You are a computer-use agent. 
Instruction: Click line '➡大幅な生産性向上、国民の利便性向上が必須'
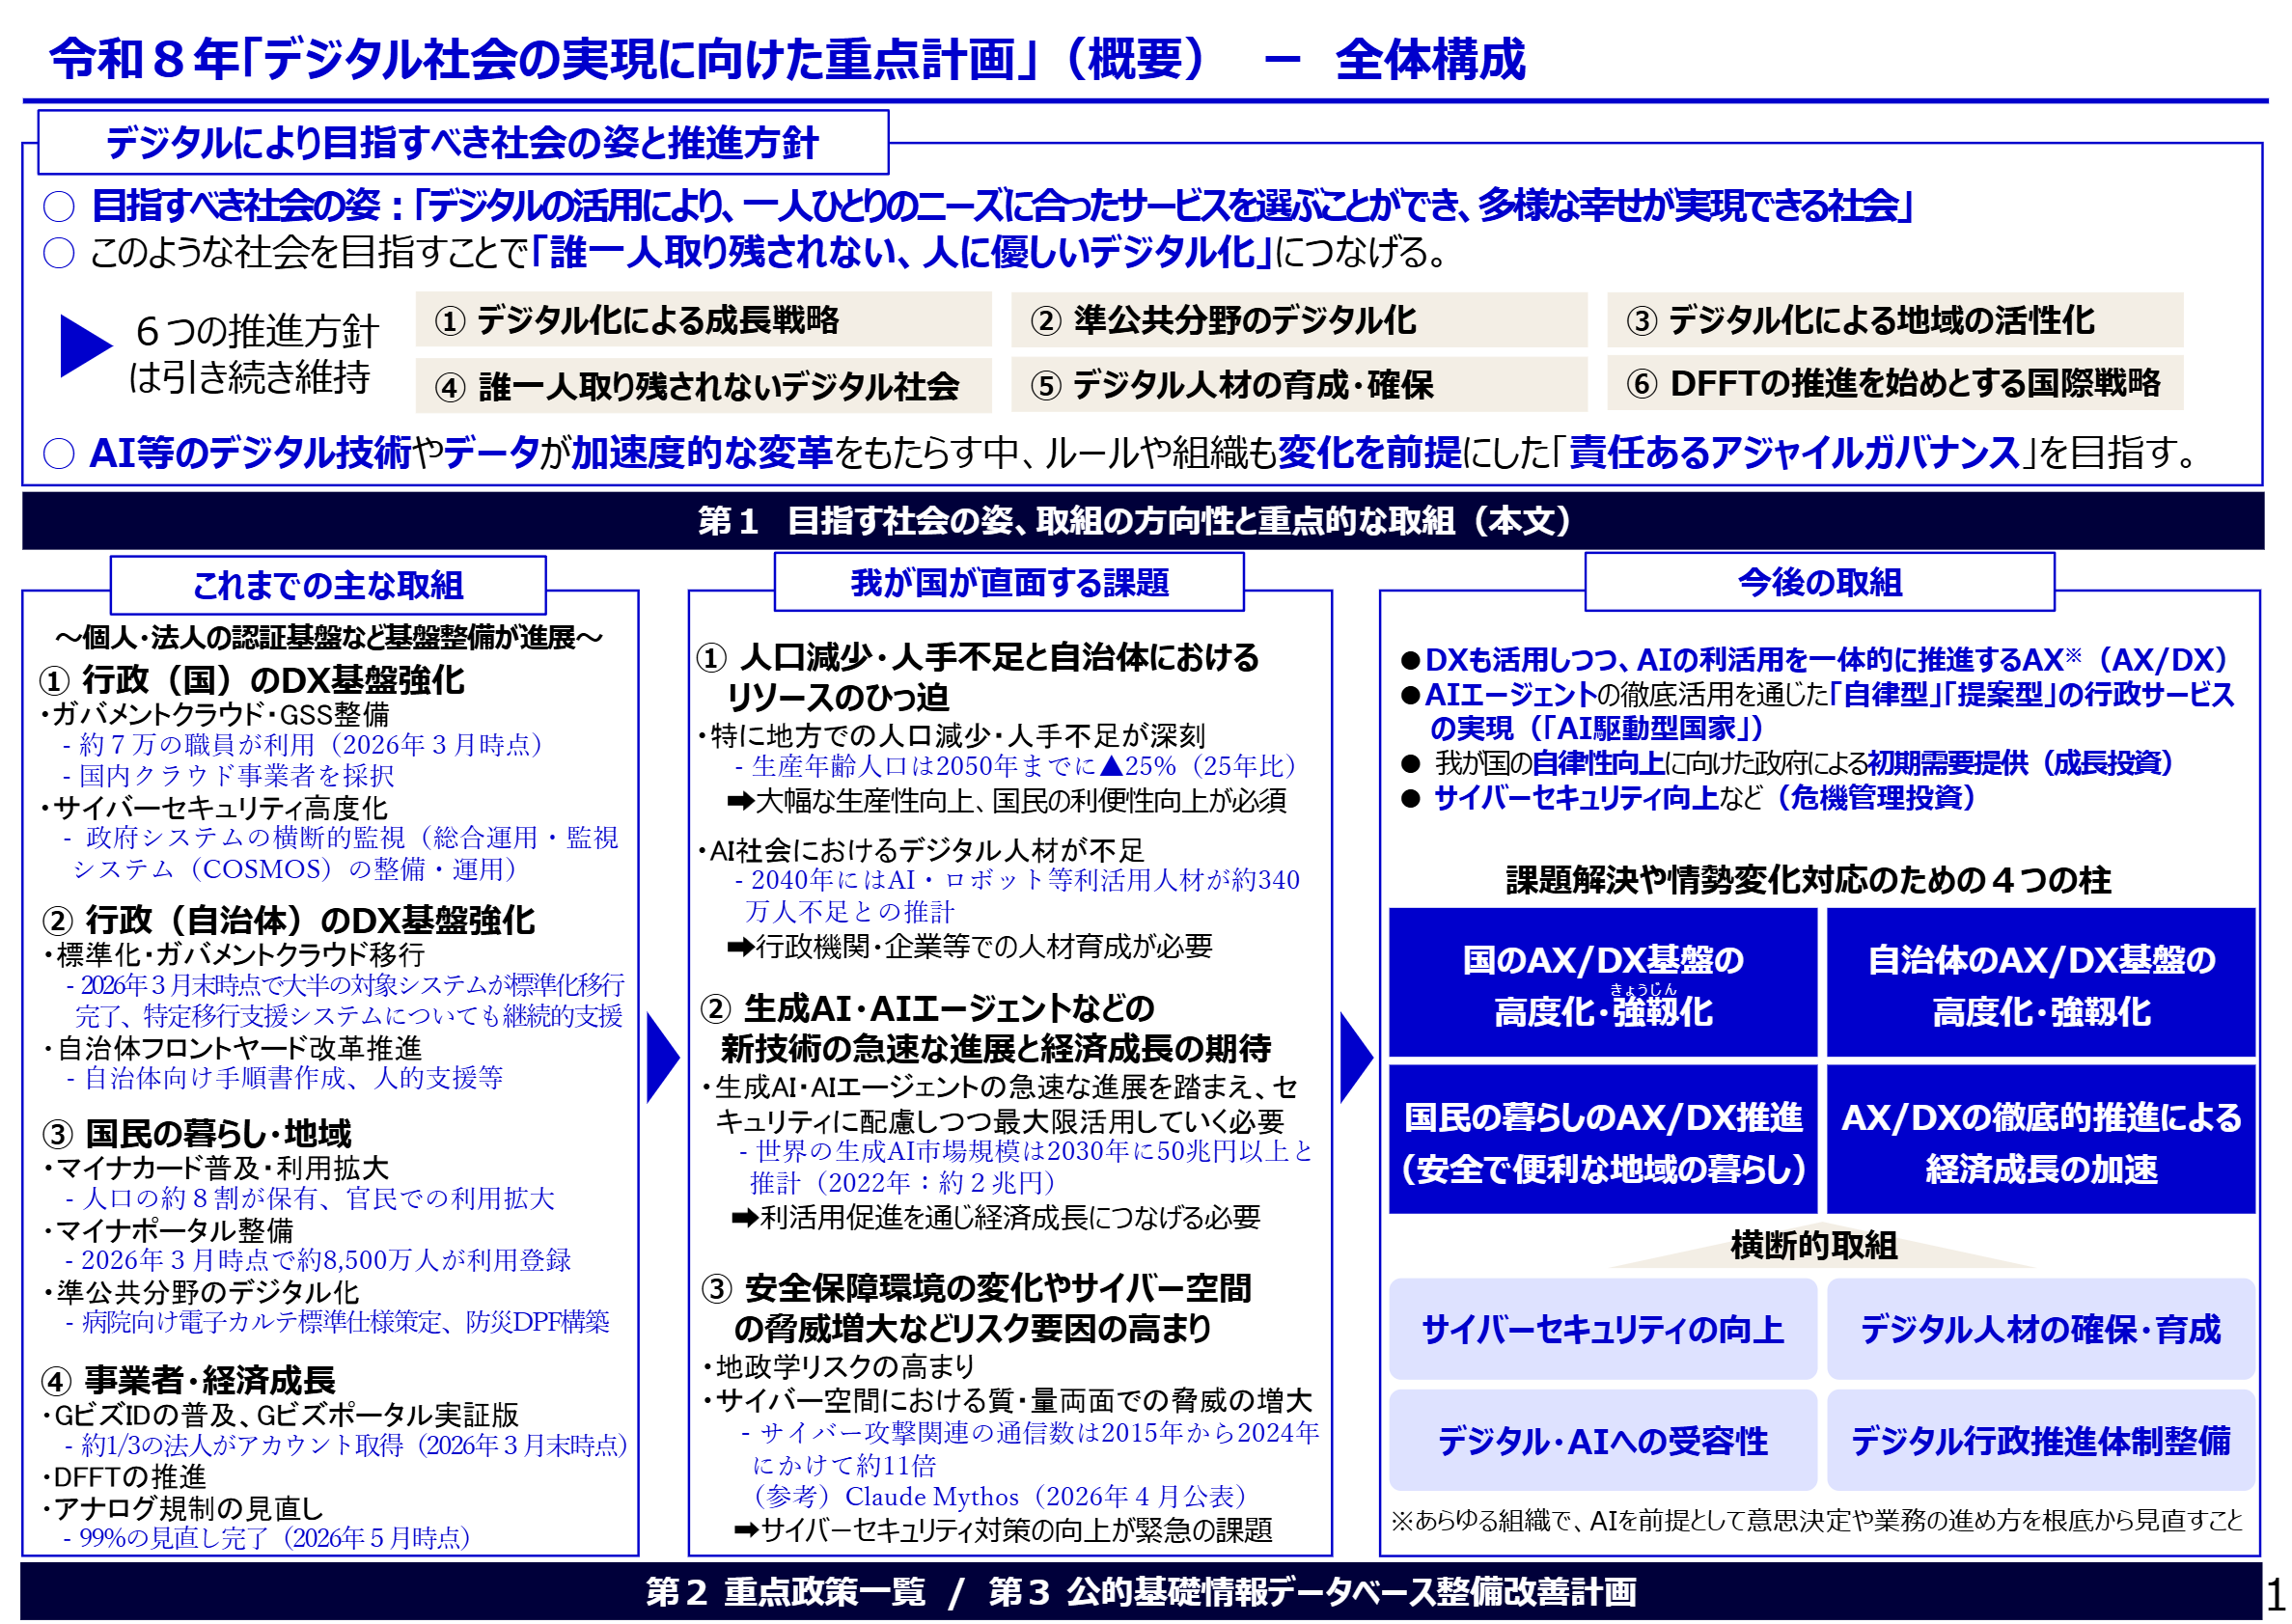click(1007, 801)
